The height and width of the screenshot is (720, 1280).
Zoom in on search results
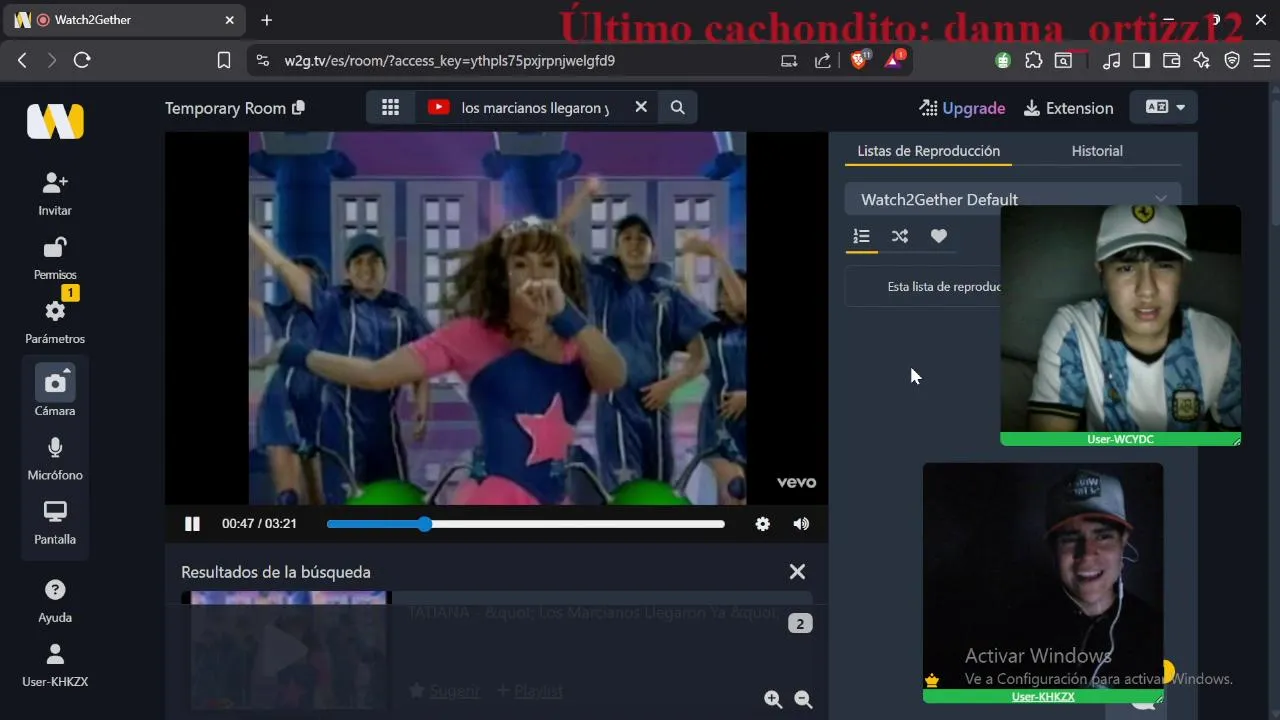point(773,700)
